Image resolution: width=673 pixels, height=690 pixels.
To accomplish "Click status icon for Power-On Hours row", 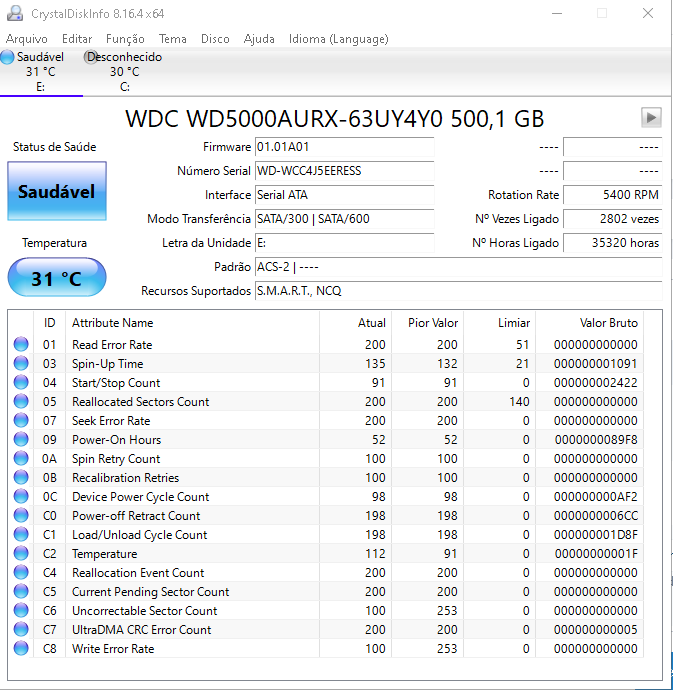I will (x=21, y=439).
